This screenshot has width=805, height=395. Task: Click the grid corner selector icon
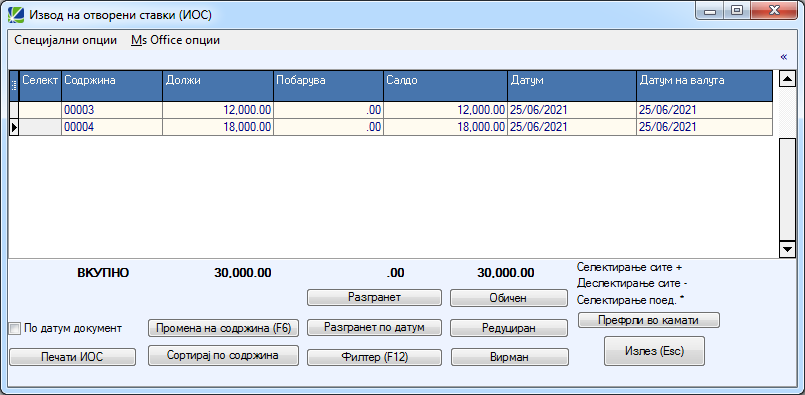click(x=14, y=86)
